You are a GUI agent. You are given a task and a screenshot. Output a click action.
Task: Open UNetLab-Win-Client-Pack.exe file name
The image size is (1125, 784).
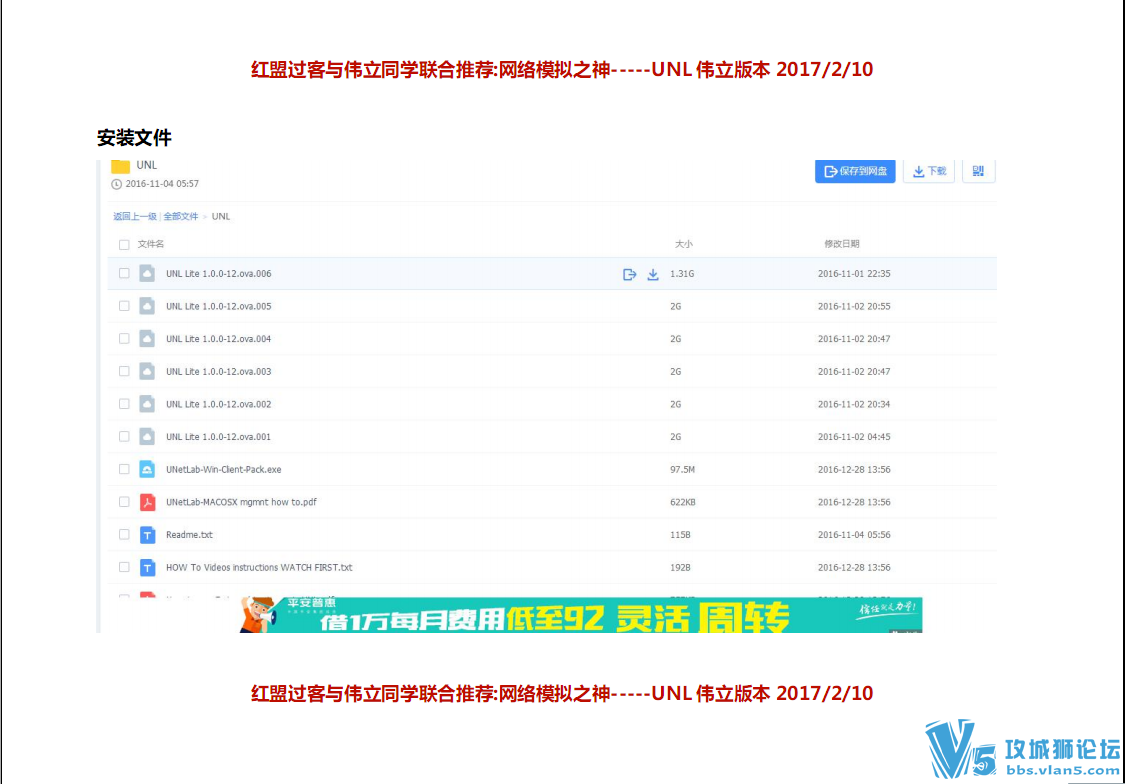tap(224, 470)
